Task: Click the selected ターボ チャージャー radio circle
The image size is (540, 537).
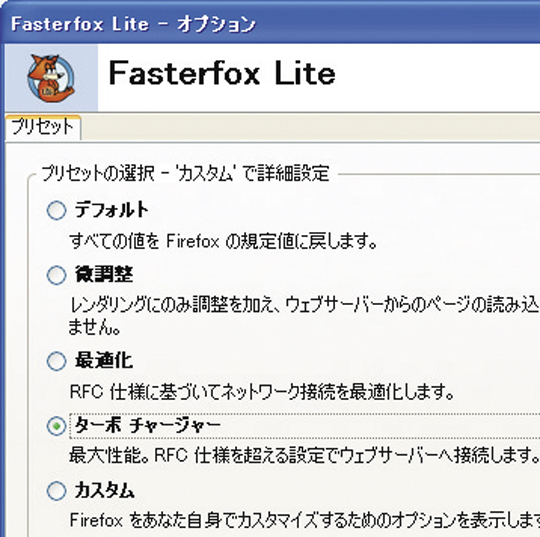Action: coord(56,426)
